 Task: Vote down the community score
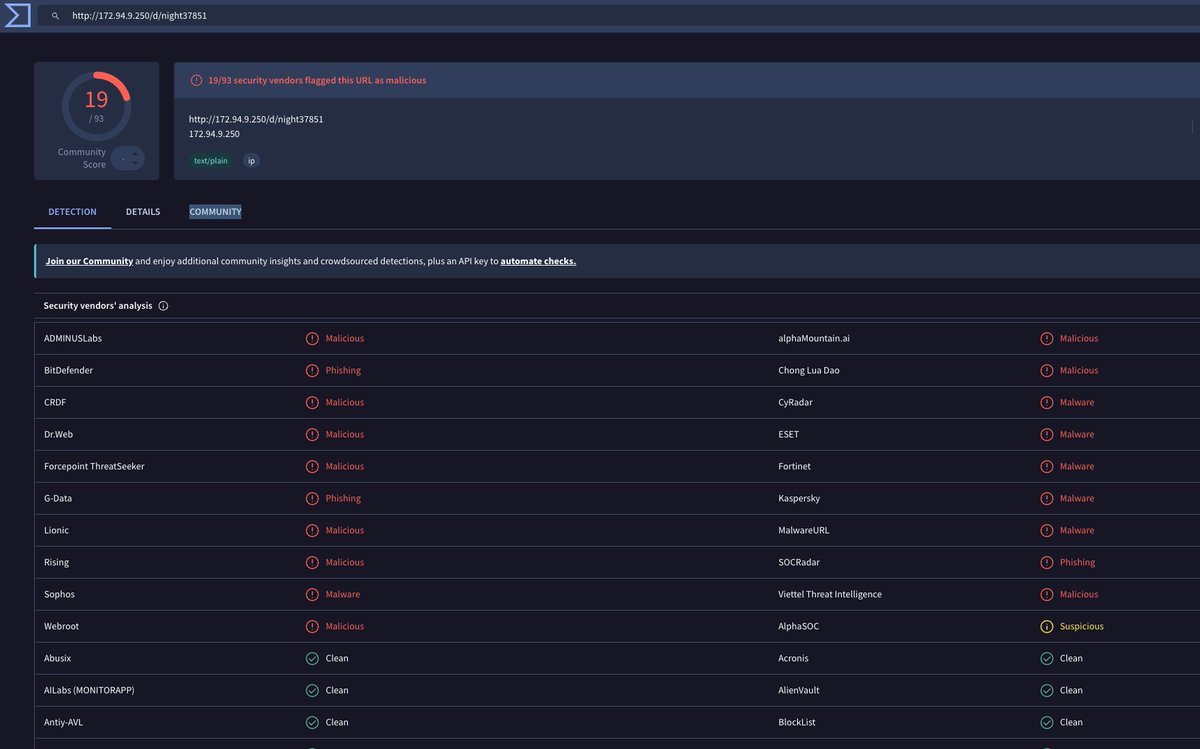tap(135, 163)
